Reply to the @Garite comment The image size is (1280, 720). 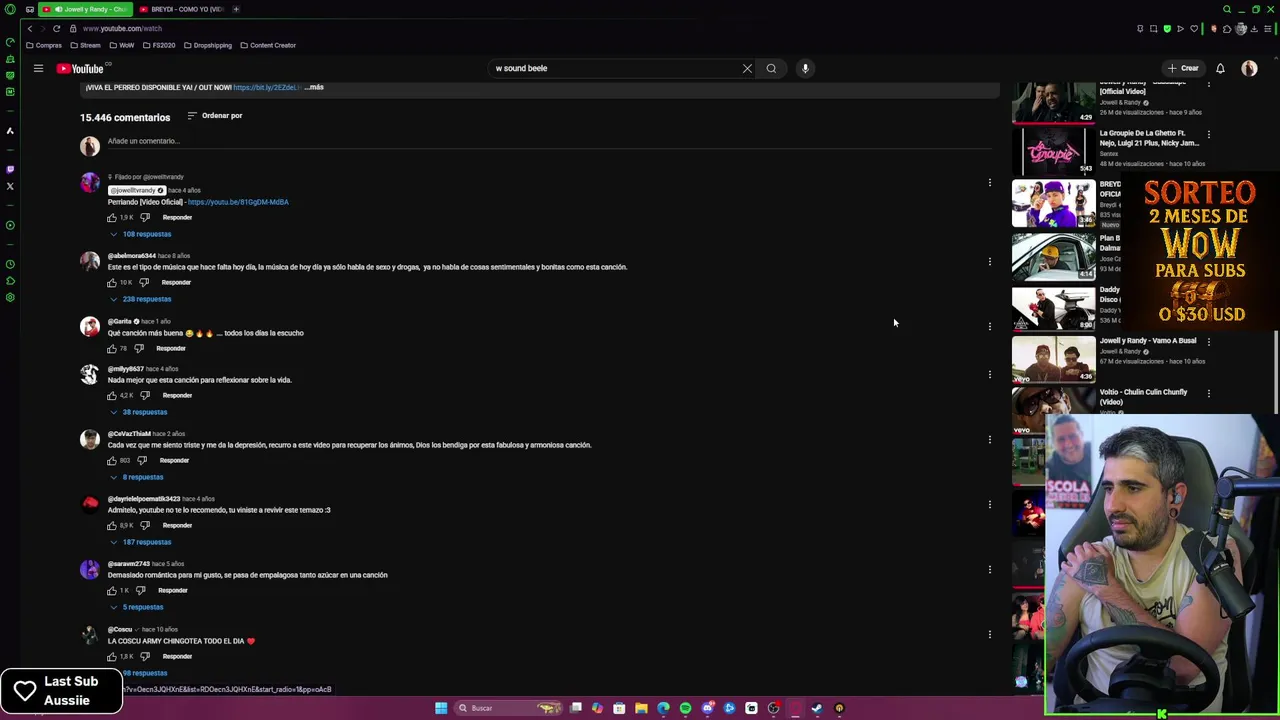coord(171,348)
